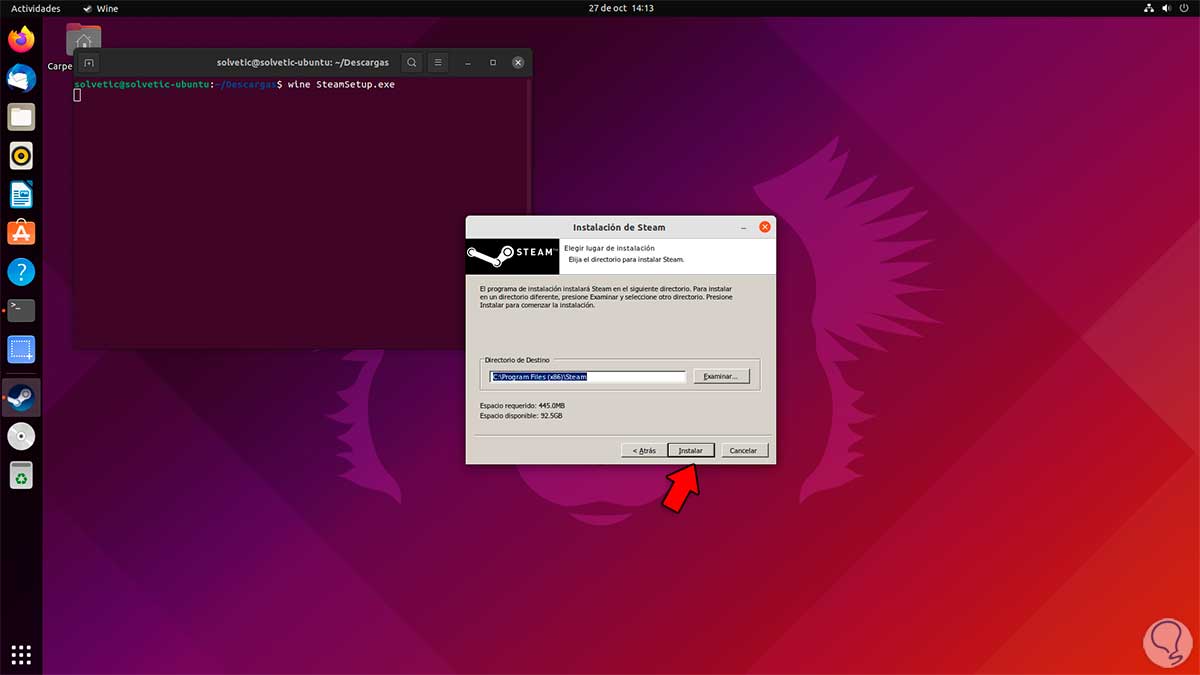Screen dimensions: 1200x675
Task: Select the Terminal icon in dock
Action: pos(21,310)
